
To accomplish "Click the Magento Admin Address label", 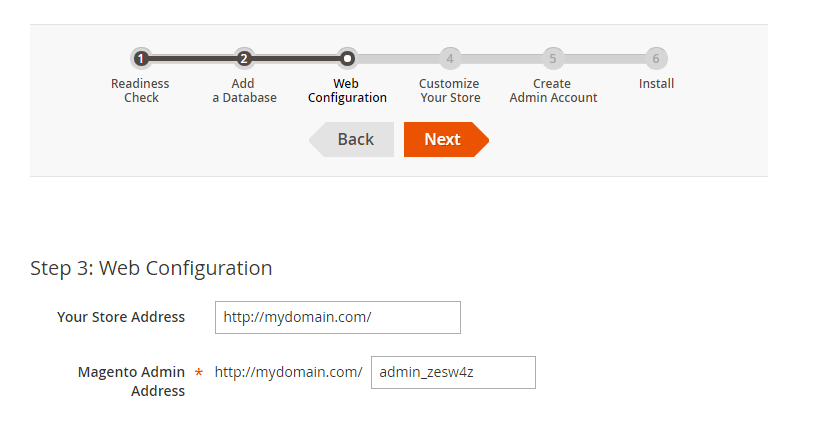I will pos(132,381).
